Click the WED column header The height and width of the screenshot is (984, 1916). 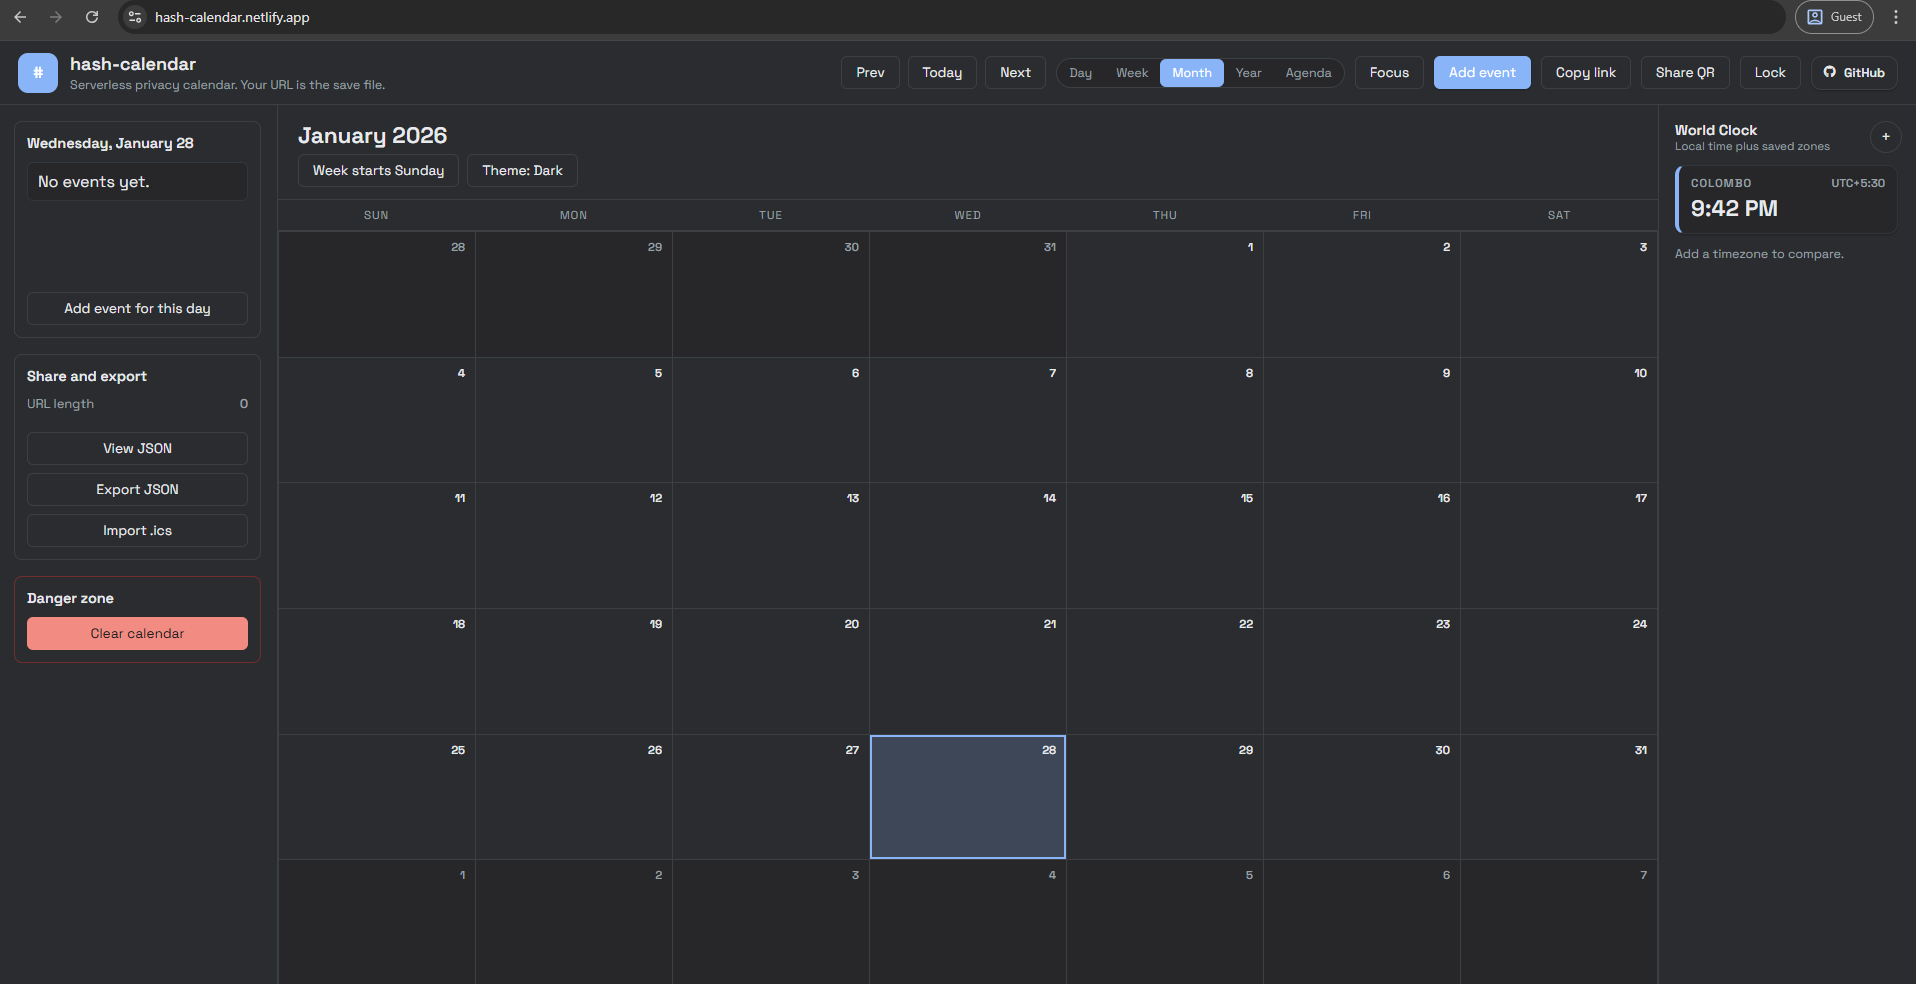(967, 215)
